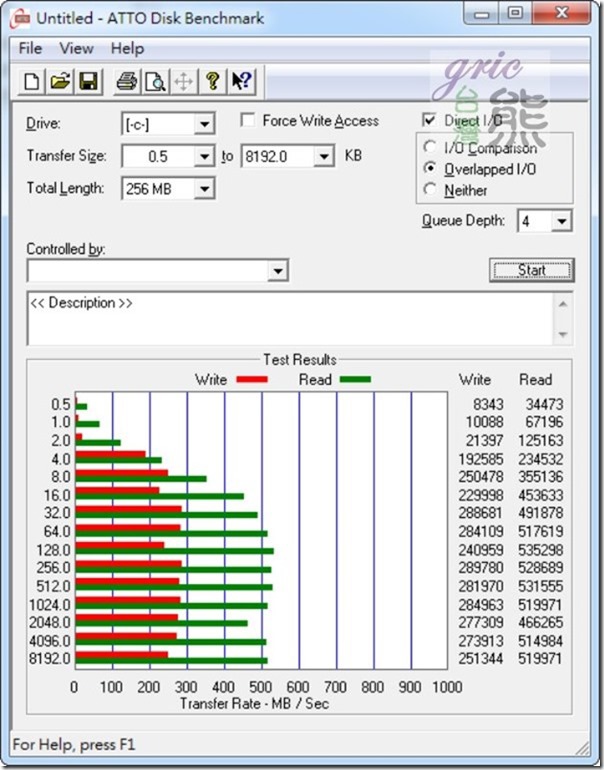Click the New file toolbar icon
The width and height of the screenshot is (604, 770).
(x=31, y=81)
